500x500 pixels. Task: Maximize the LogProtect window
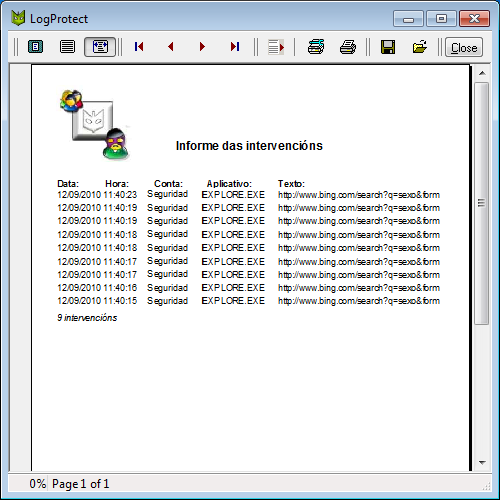click(x=441, y=19)
